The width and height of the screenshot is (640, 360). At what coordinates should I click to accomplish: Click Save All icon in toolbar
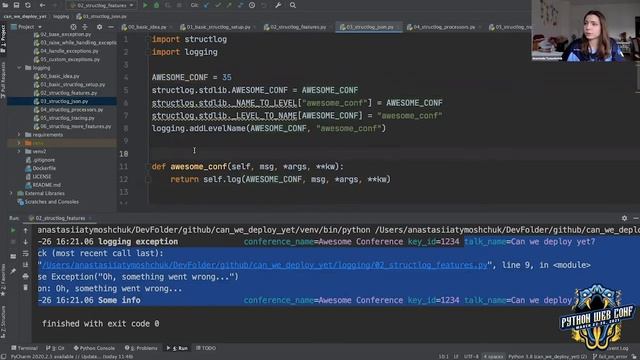16,5
